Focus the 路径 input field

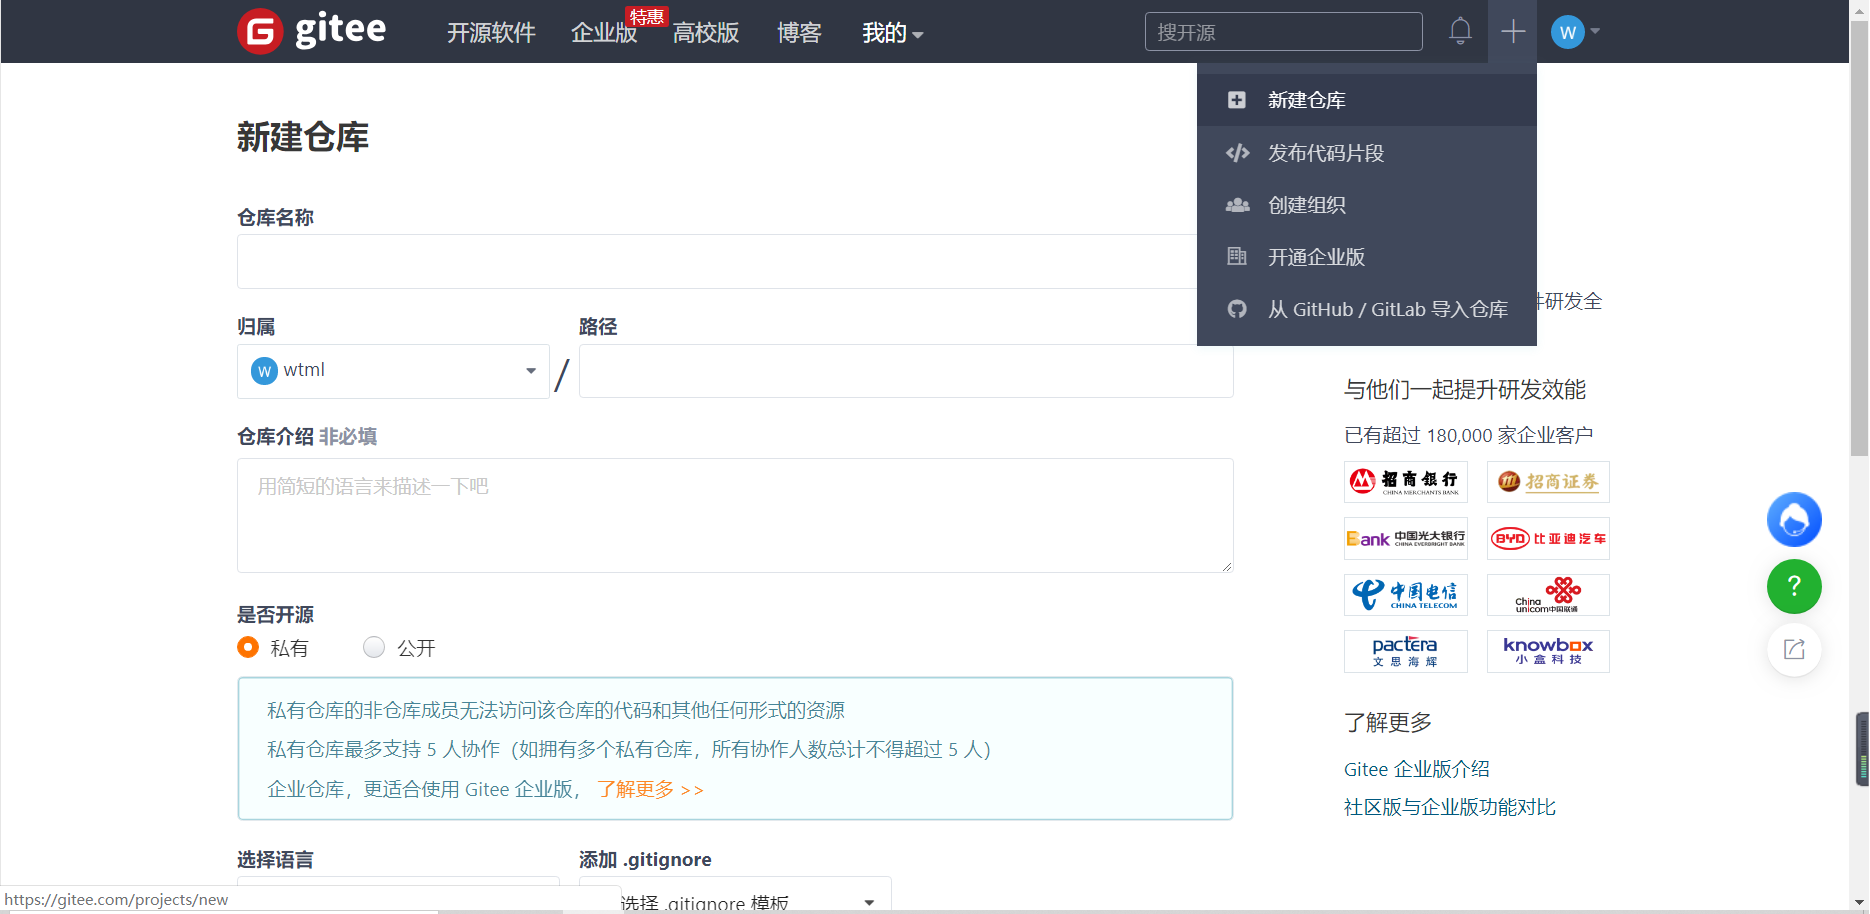[x=906, y=371]
